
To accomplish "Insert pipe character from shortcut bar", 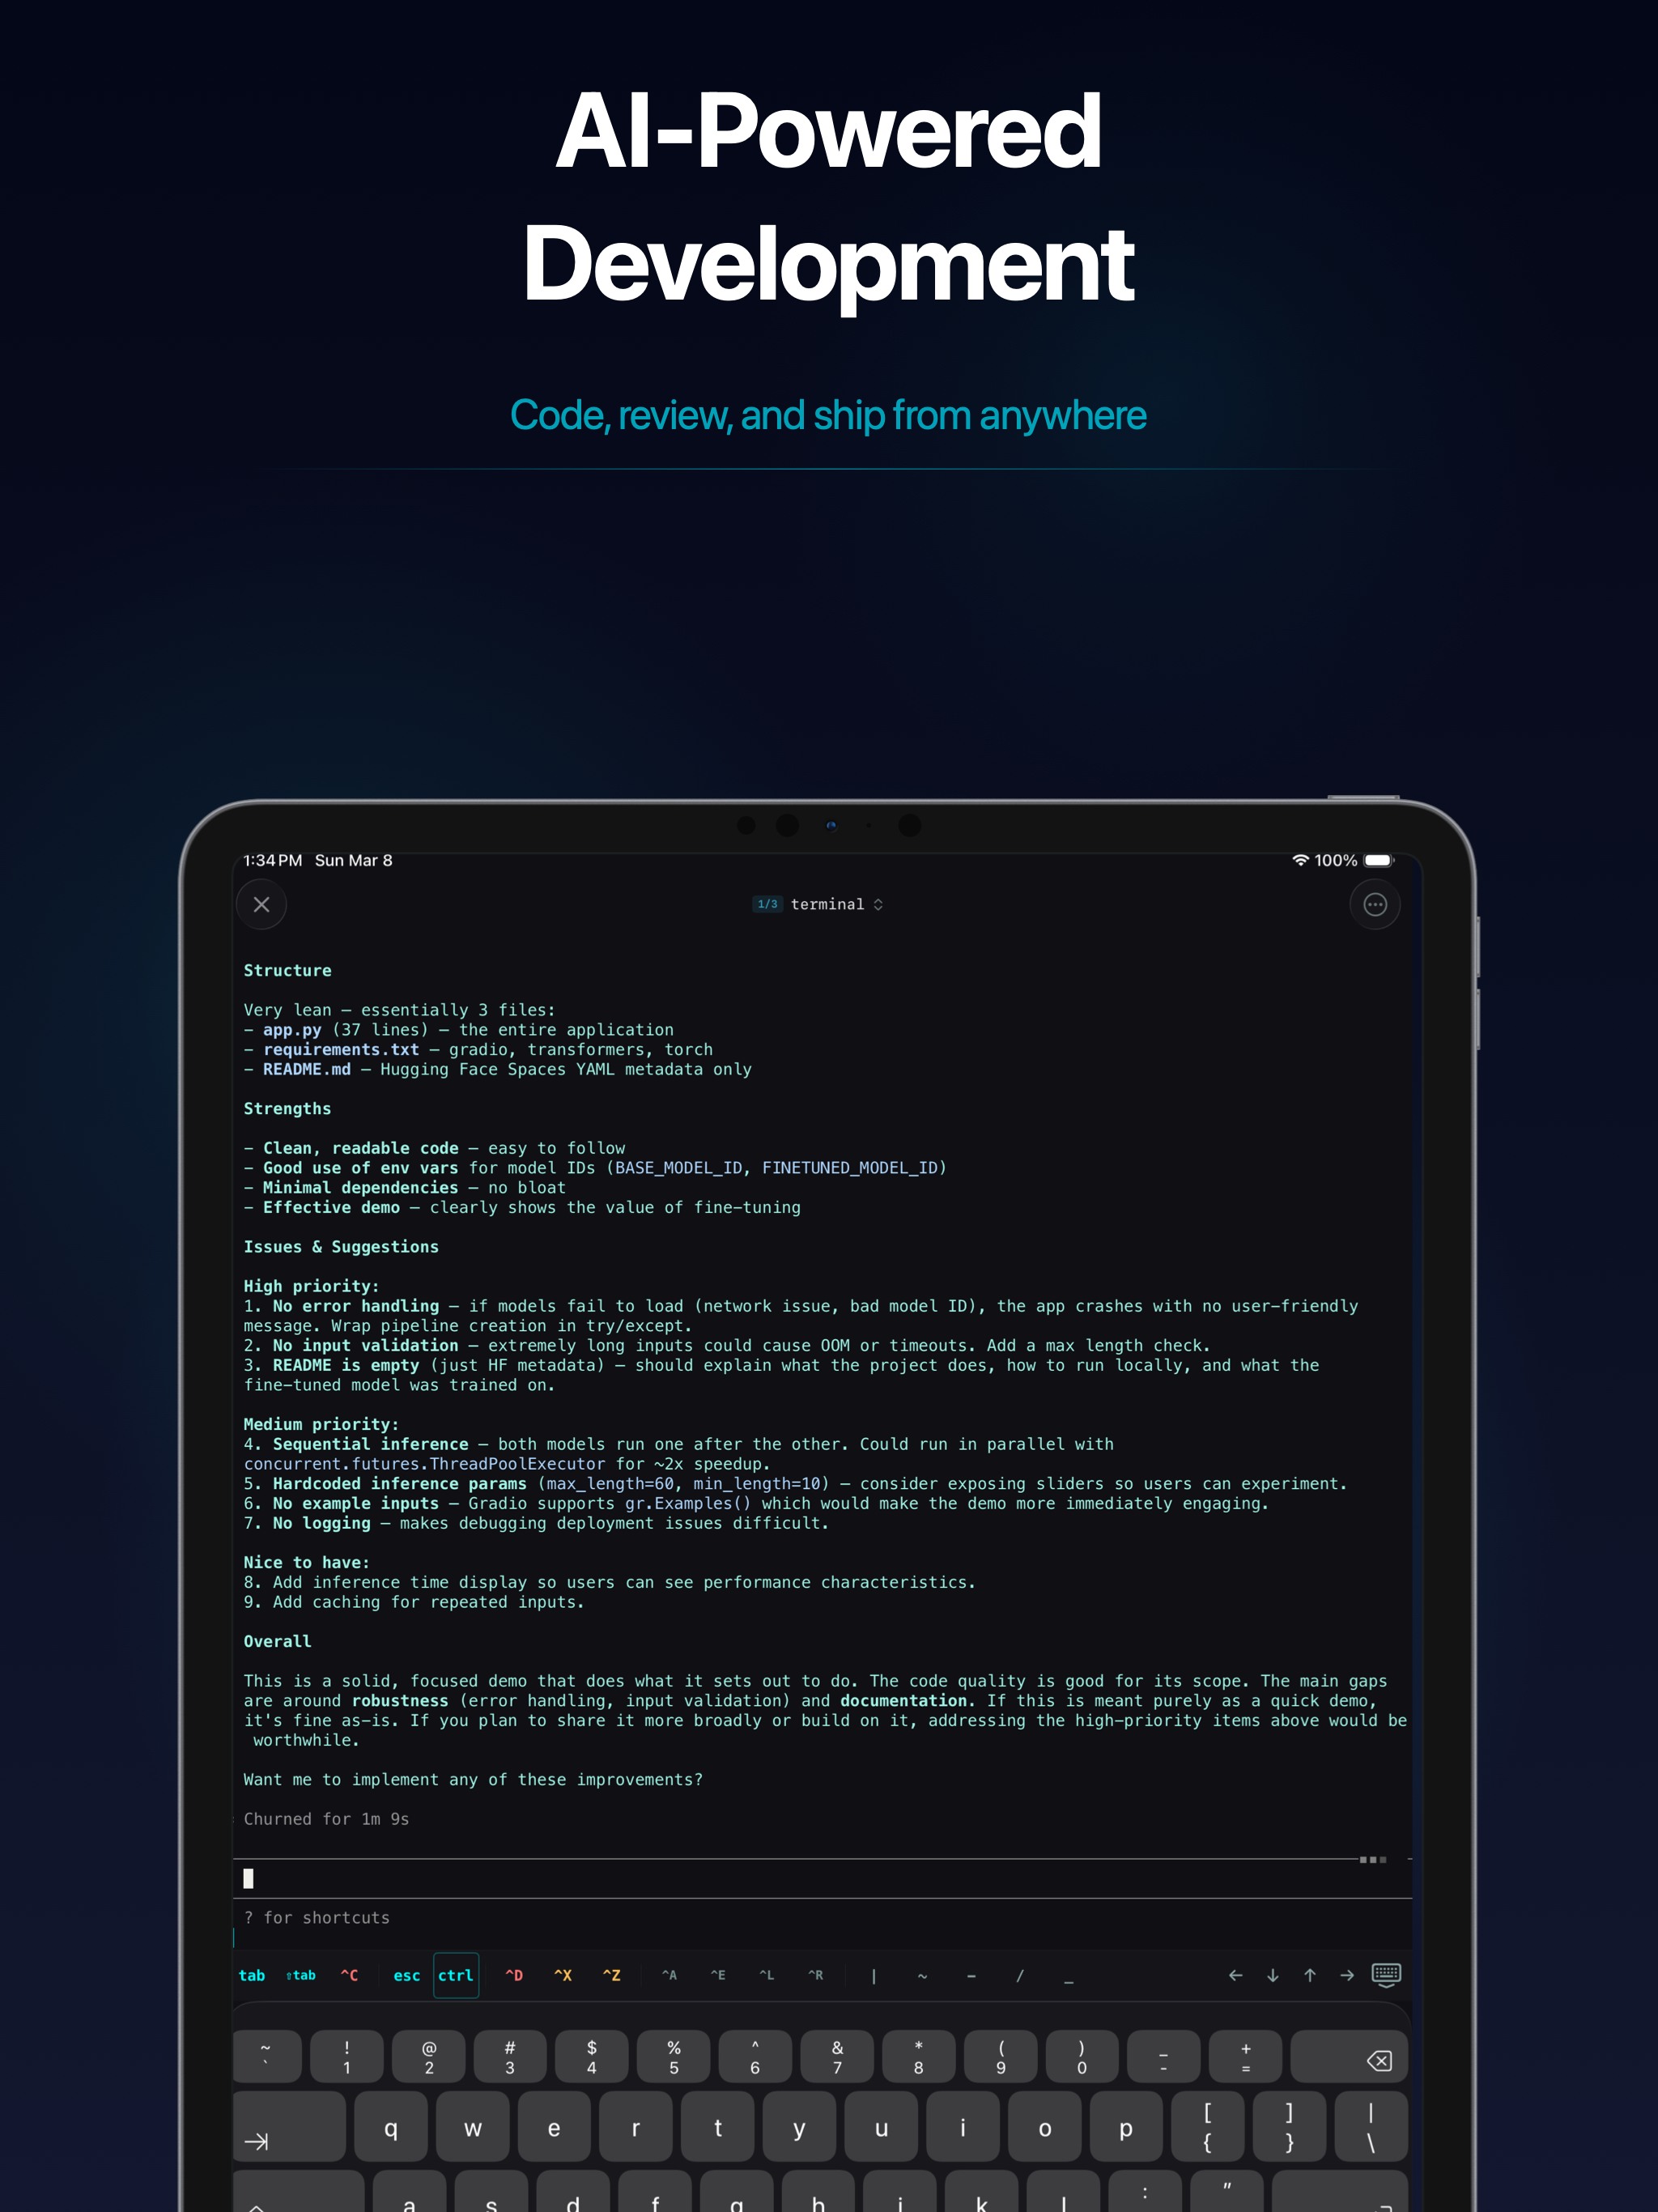I will pos(874,1975).
